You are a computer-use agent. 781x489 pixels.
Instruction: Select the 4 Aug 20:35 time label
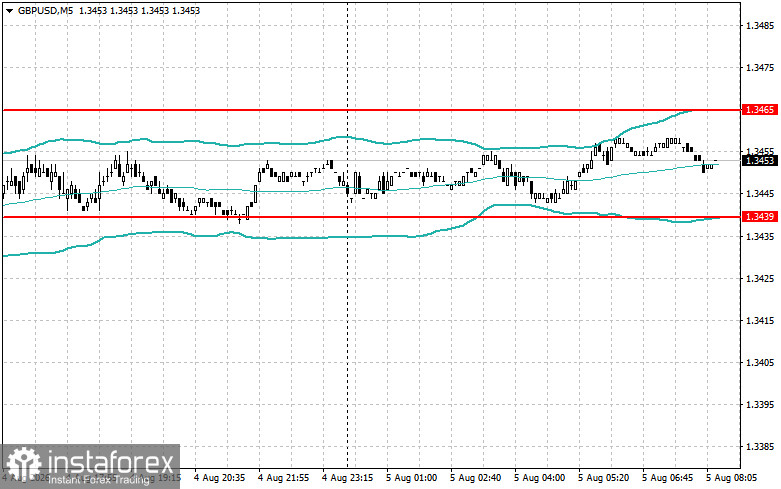(x=219, y=478)
